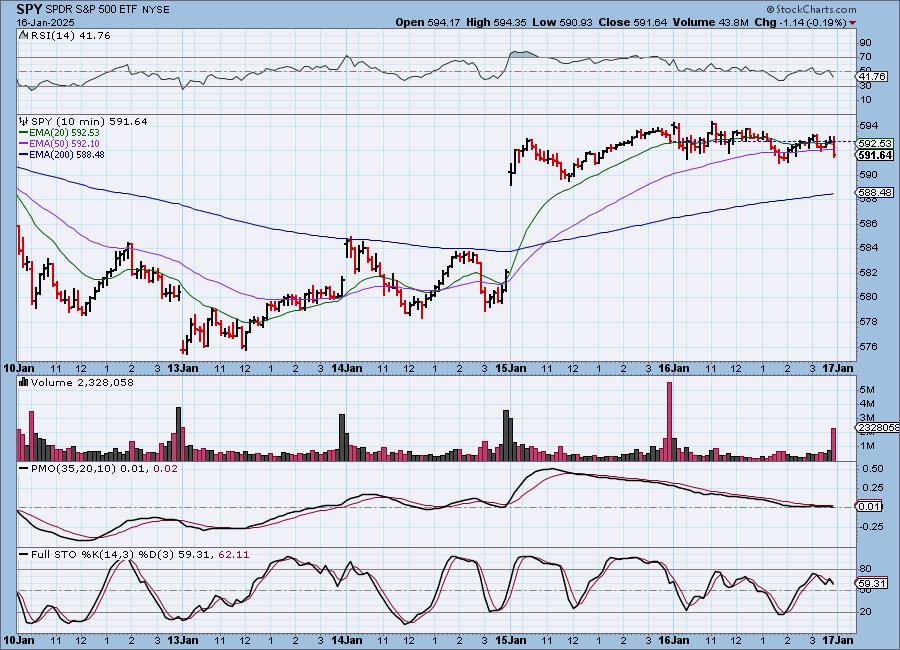Click the red down arrow beside Chg

point(852,23)
